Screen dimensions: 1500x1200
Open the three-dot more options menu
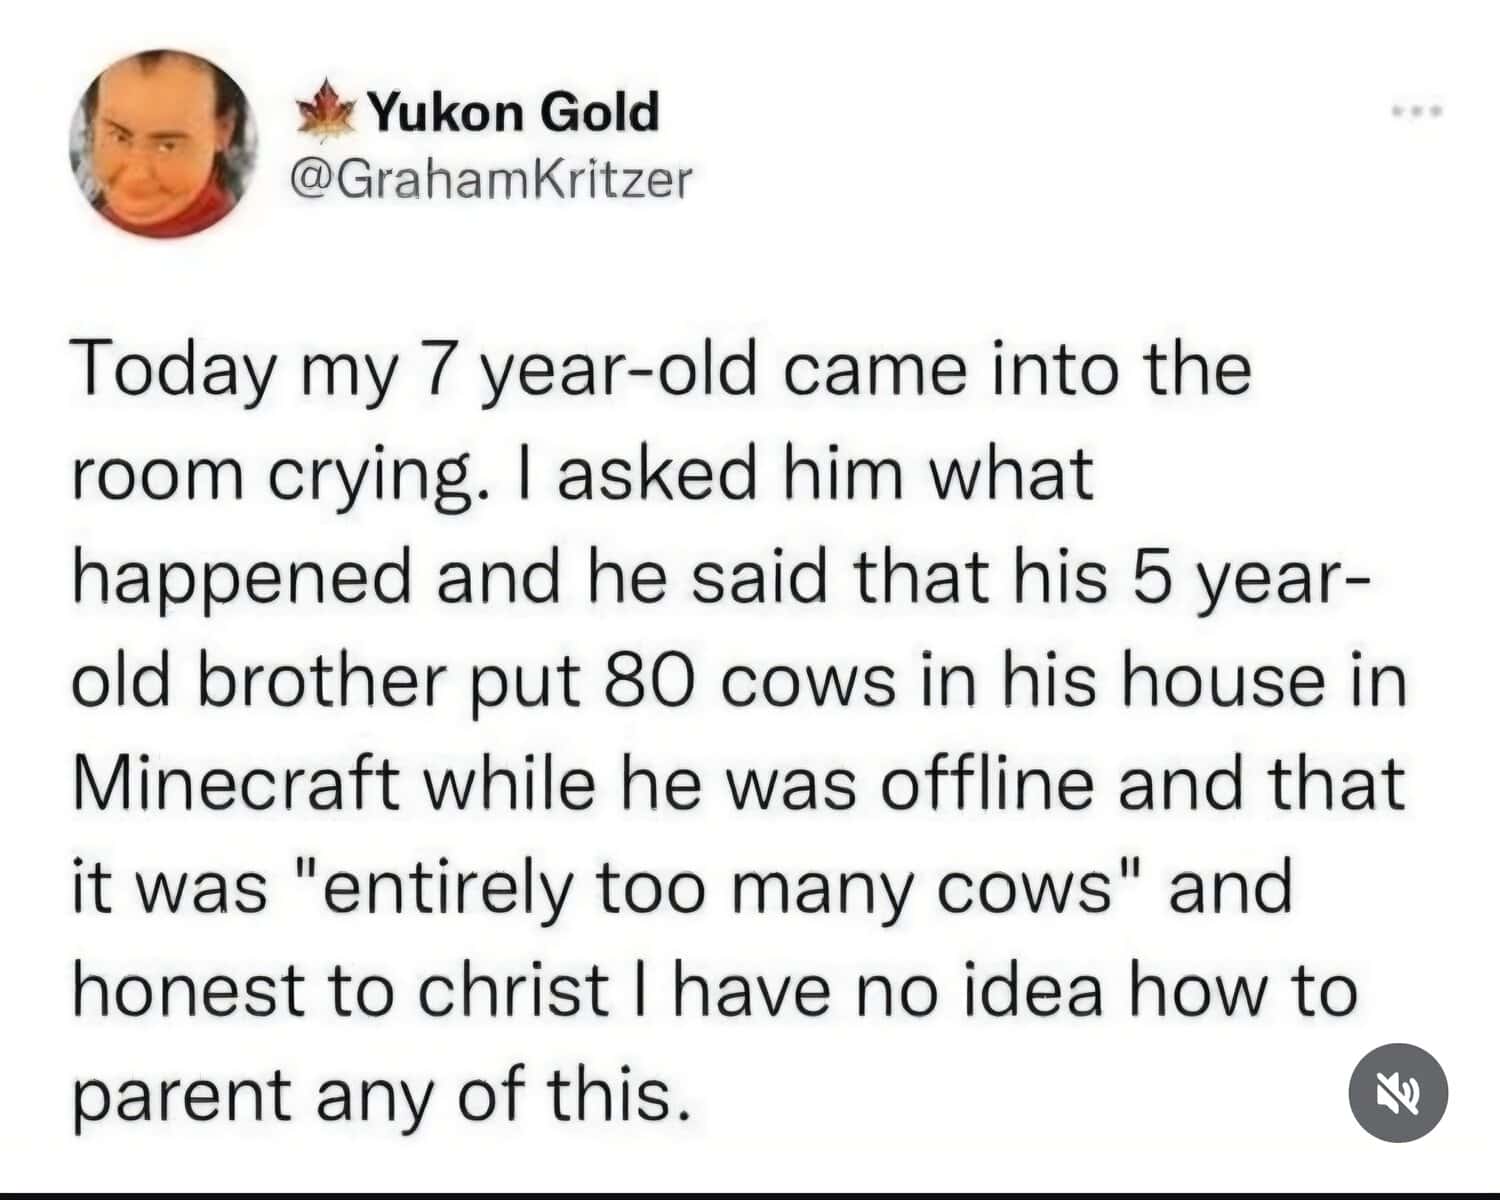tap(1420, 113)
